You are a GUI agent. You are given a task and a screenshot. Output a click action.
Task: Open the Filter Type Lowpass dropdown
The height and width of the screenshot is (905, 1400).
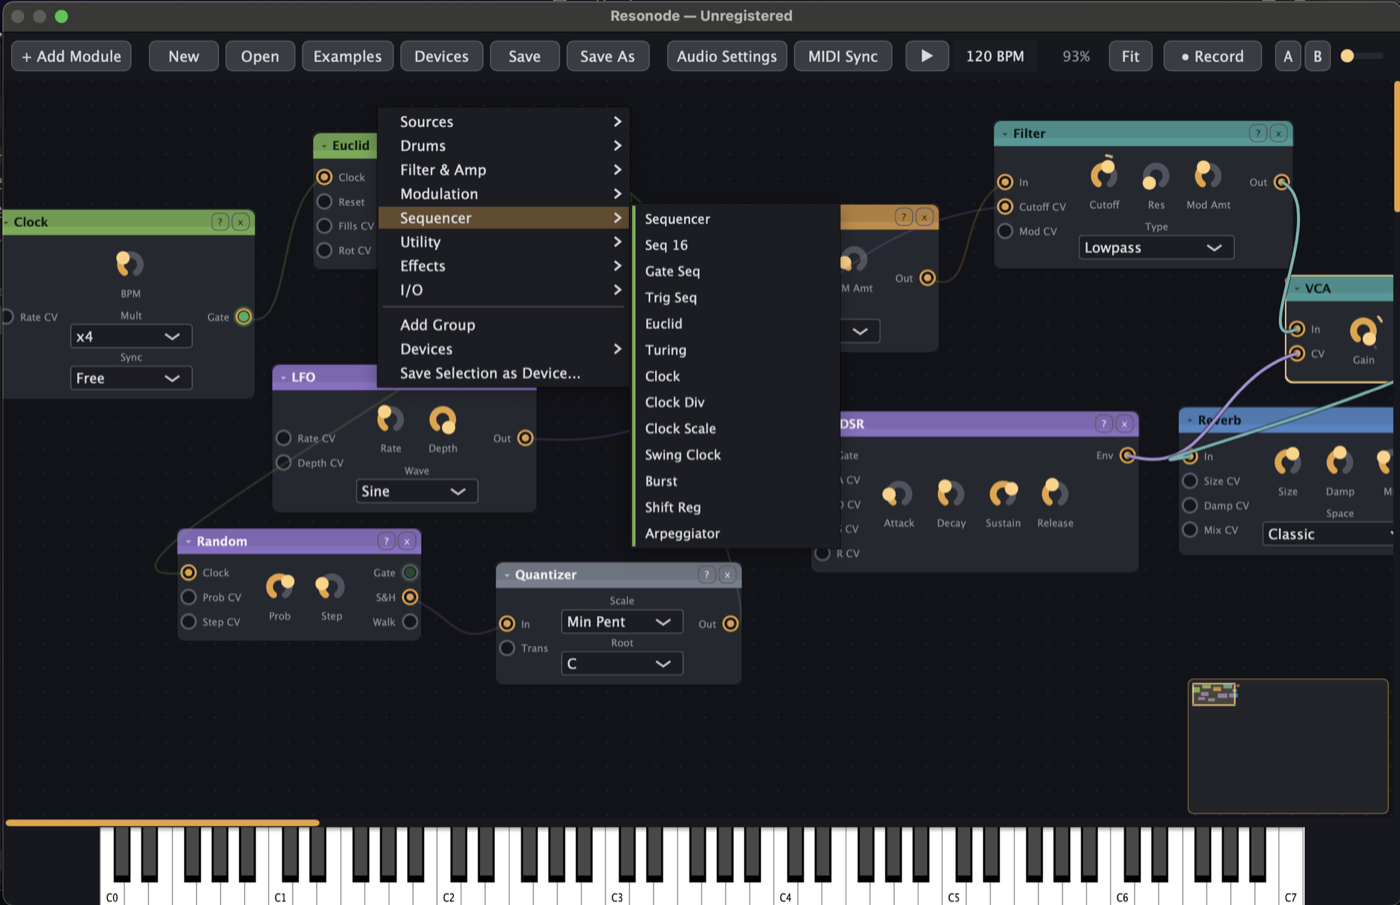1156,248
